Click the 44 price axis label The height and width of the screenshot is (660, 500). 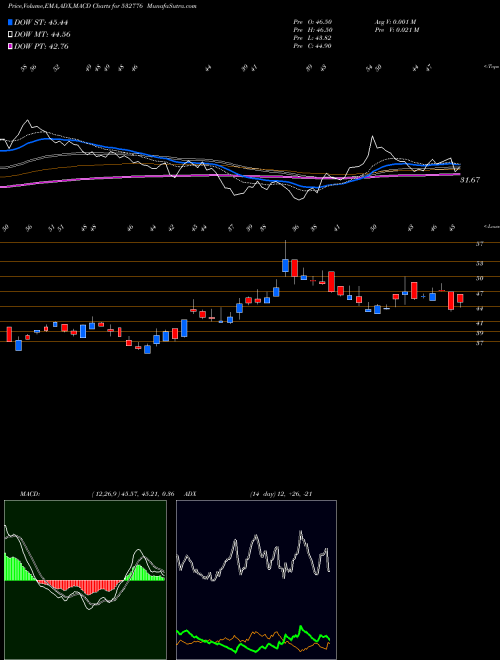pos(479,309)
